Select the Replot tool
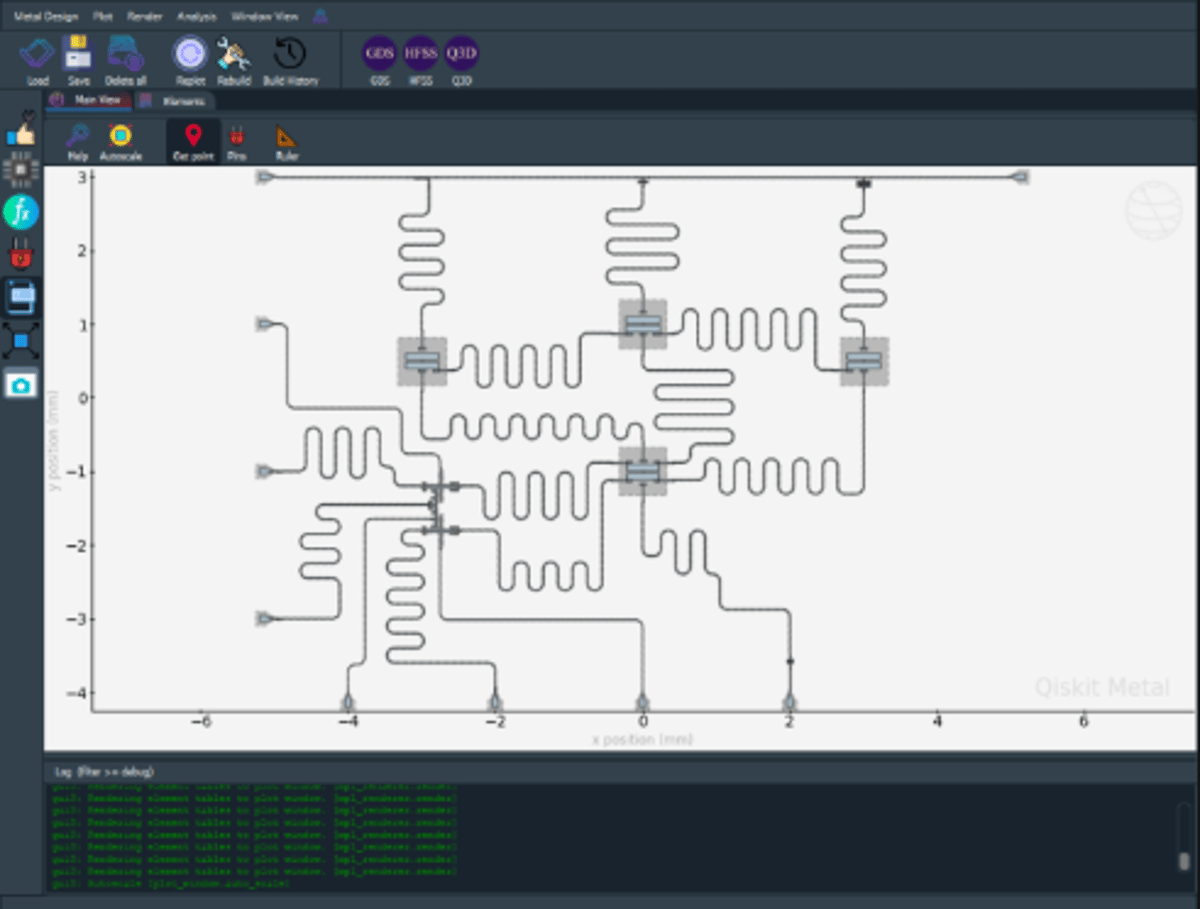This screenshot has height=909, width=1200. pos(189,56)
